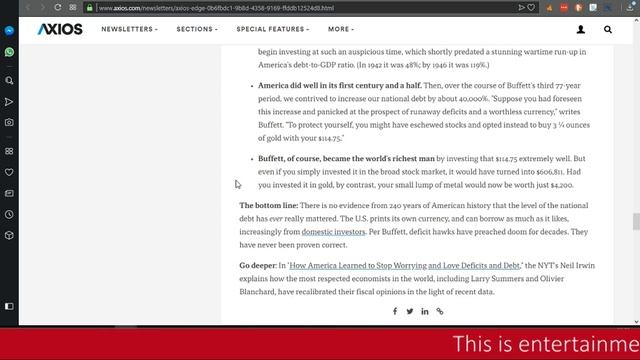Screen dimensions: 640x360
Task: Click the orange extension icon in toolbar
Action: tap(549, 8)
